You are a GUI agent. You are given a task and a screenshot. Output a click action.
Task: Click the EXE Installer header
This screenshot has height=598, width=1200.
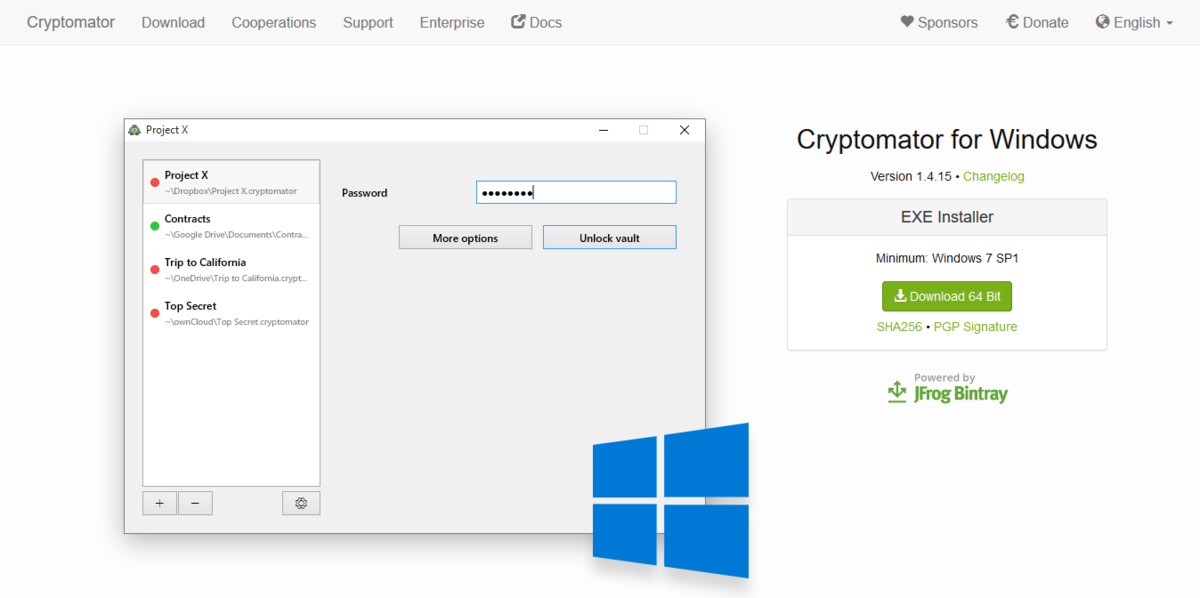tap(947, 217)
